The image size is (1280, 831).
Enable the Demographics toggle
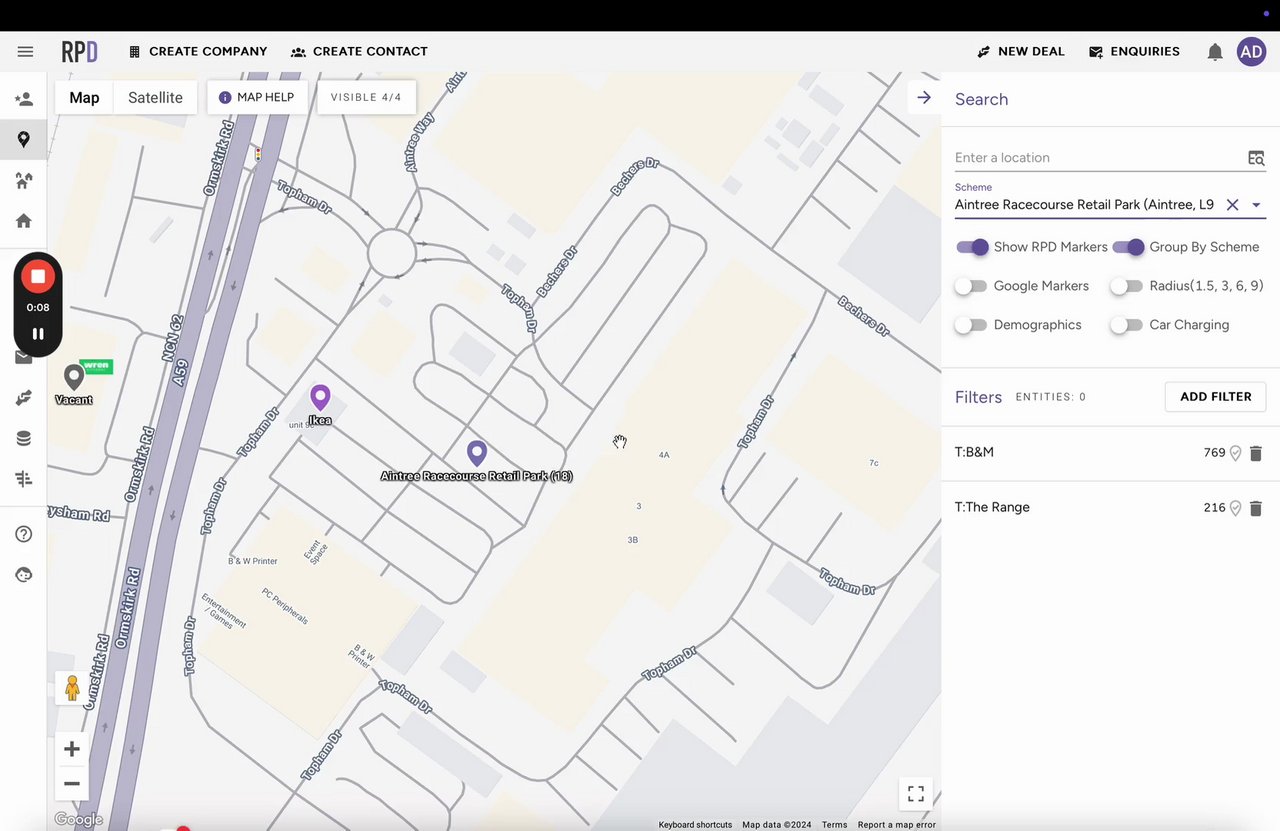pyautogui.click(x=970, y=325)
